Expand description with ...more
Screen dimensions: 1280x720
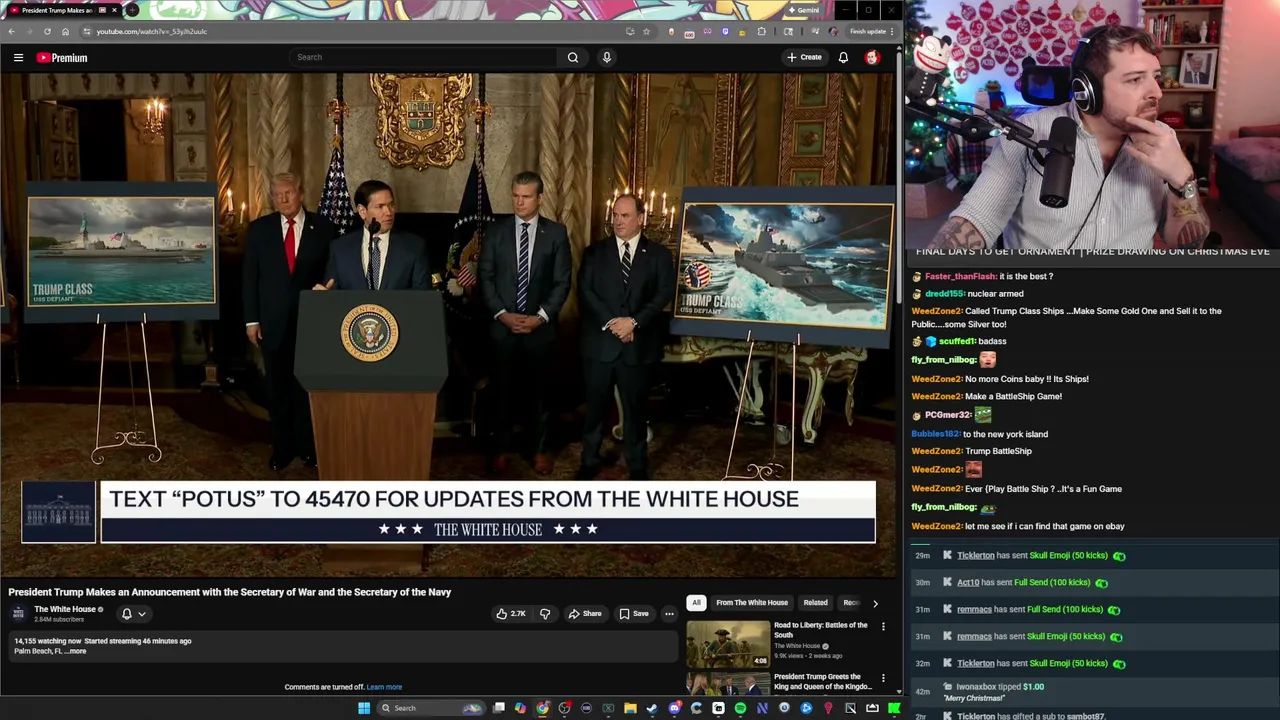76,651
